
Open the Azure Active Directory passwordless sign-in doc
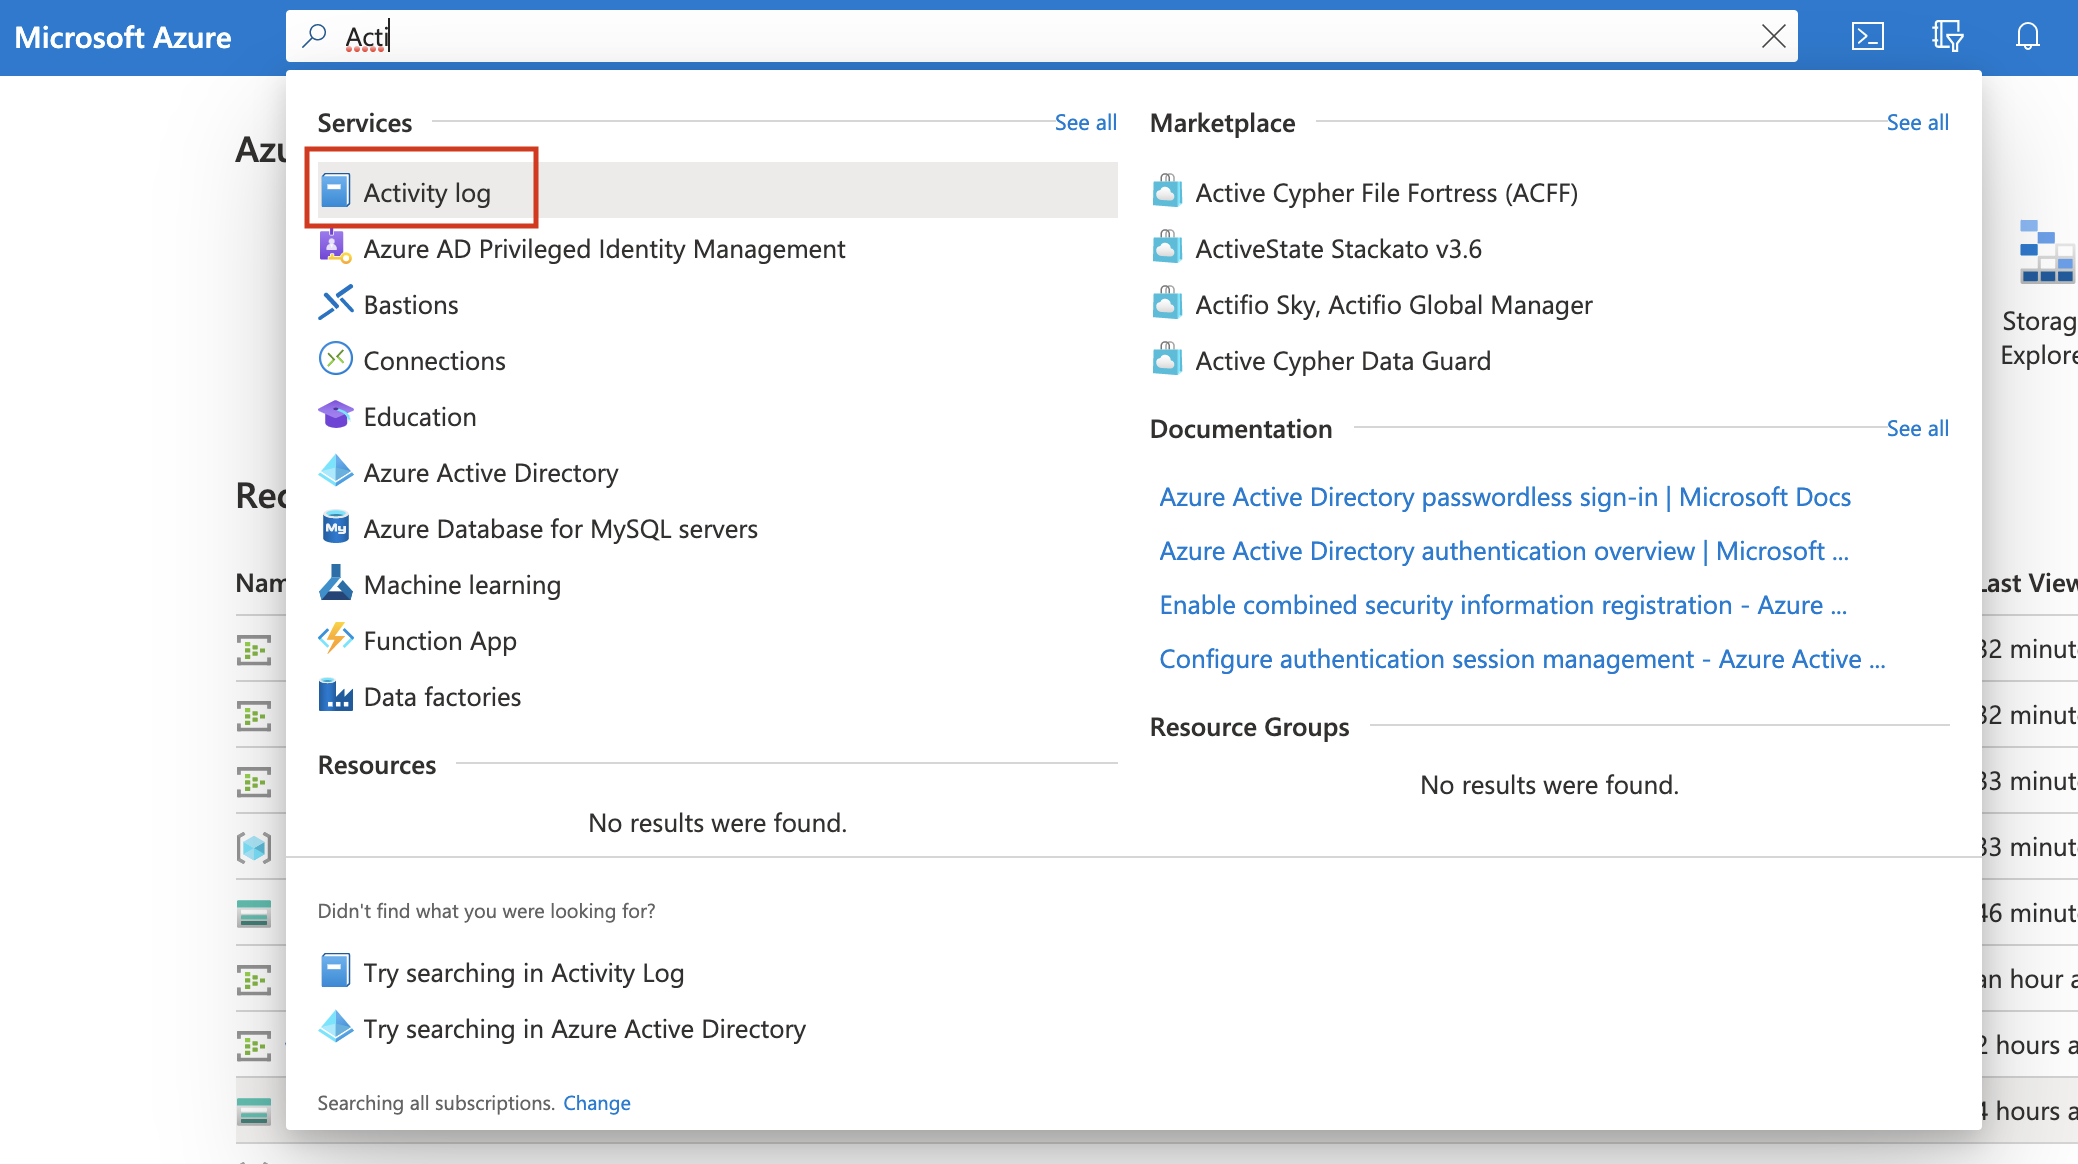pyautogui.click(x=1504, y=496)
